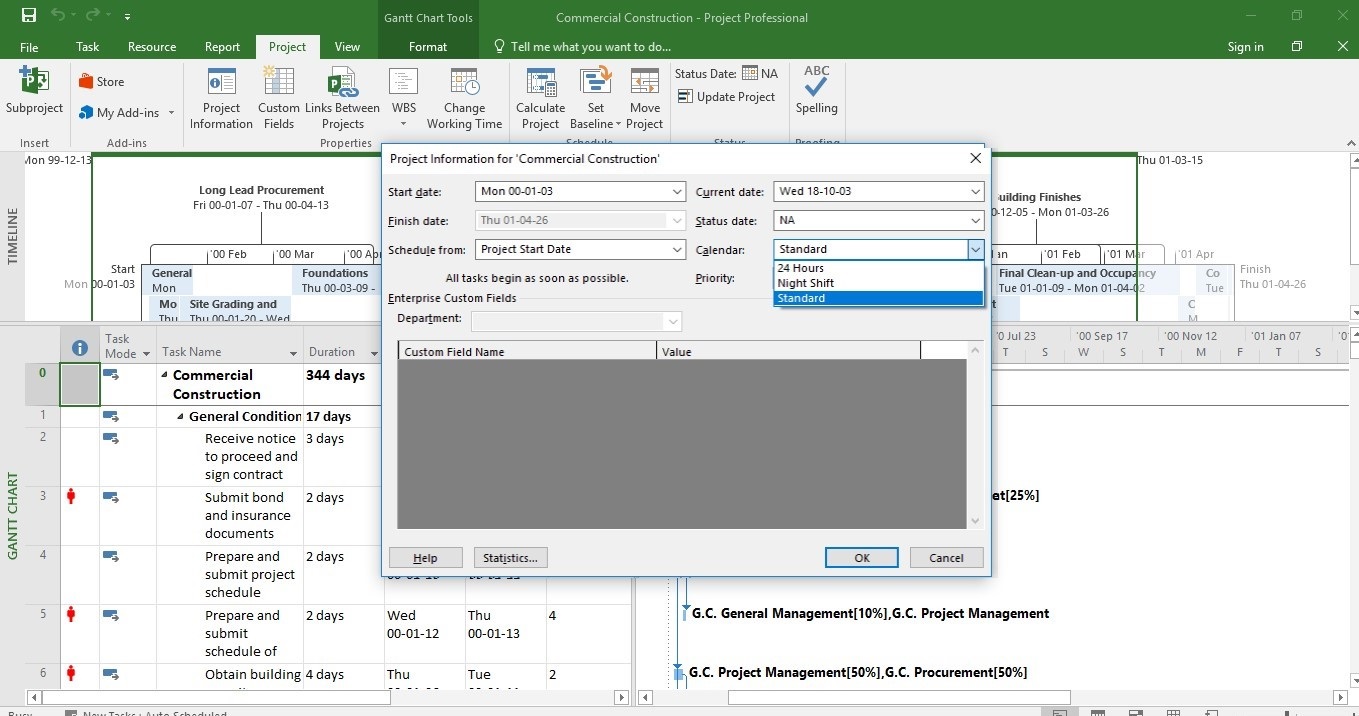The image size is (1359, 716).
Task: Run the Spelling check
Action: (817, 91)
